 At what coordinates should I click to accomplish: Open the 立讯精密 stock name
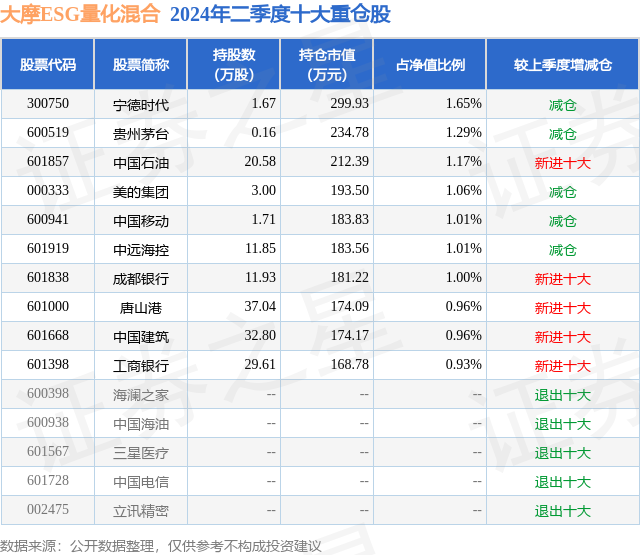(x=141, y=511)
